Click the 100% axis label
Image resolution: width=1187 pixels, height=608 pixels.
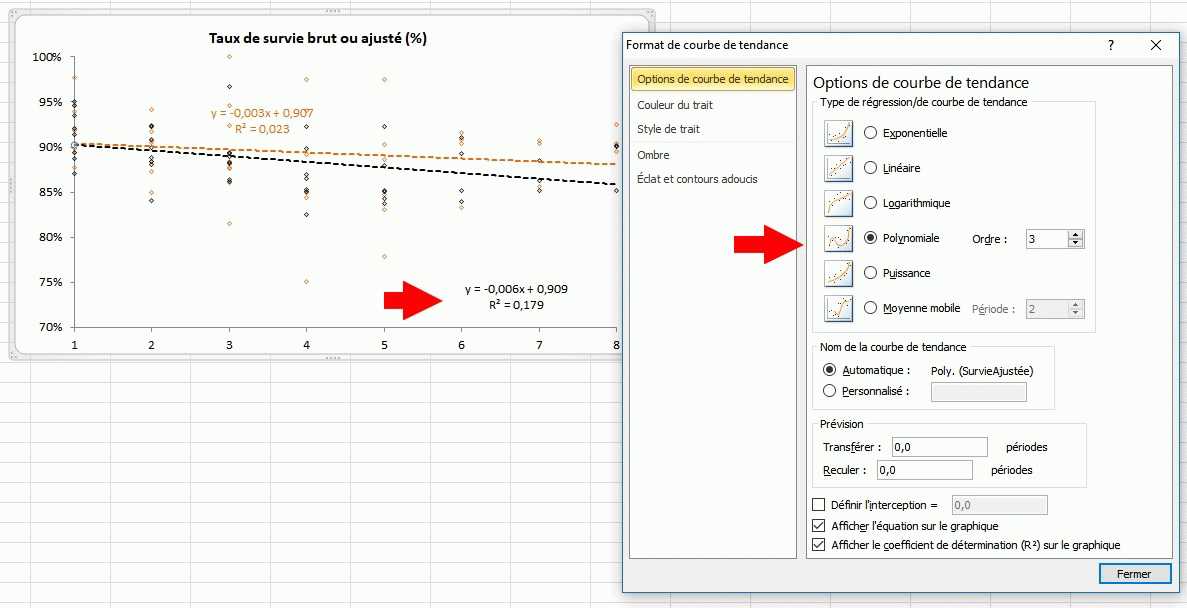[x=47, y=57]
